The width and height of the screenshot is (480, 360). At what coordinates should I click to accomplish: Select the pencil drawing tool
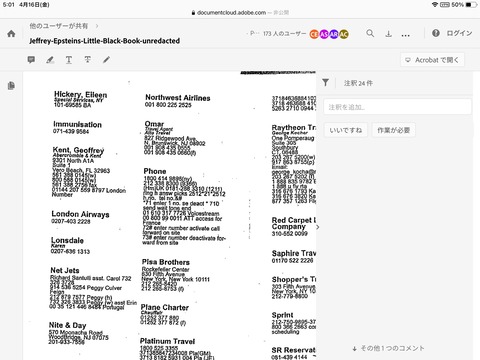tap(106, 60)
